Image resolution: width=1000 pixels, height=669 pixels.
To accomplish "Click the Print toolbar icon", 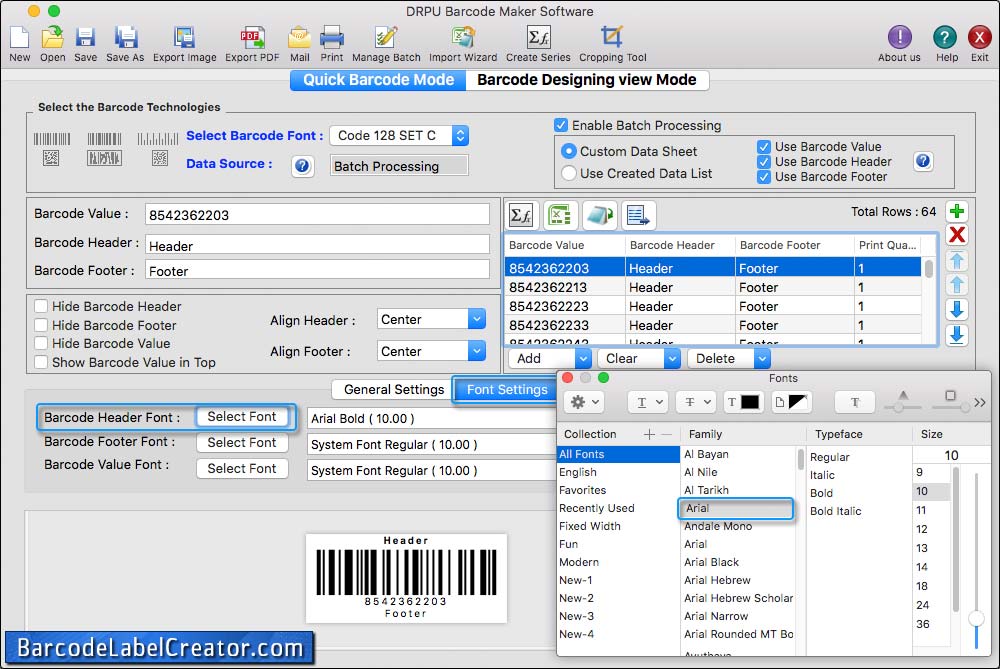I will click(x=332, y=38).
